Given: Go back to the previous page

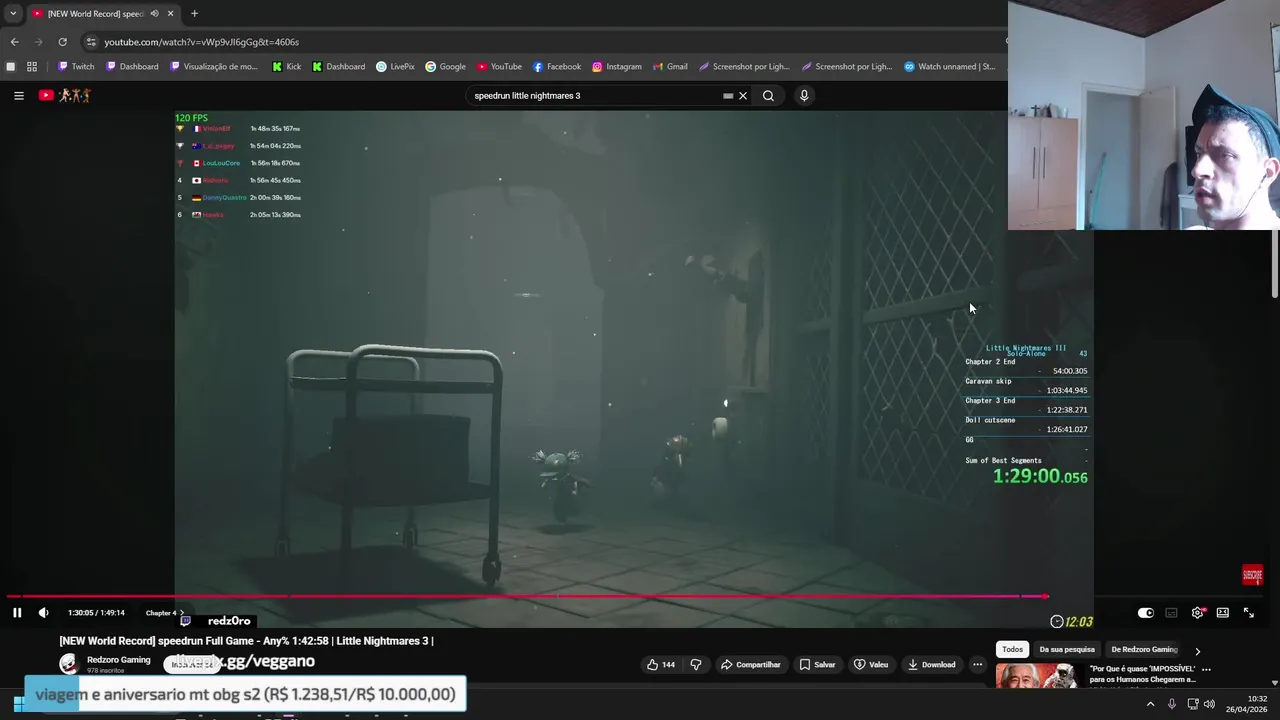Looking at the screenshot, I should pos(14,42).
